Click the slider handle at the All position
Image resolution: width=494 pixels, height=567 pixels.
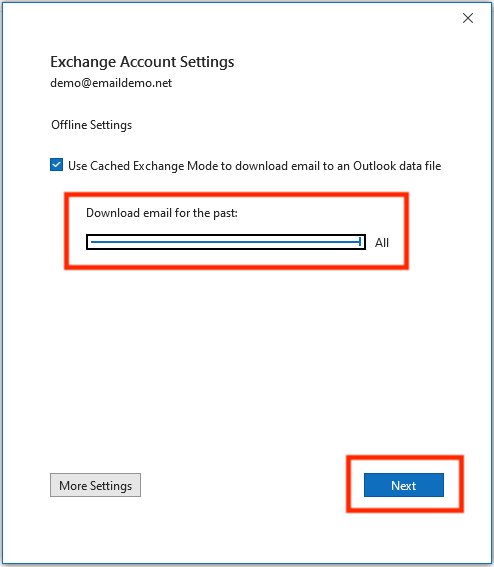(x=360, y=242)
